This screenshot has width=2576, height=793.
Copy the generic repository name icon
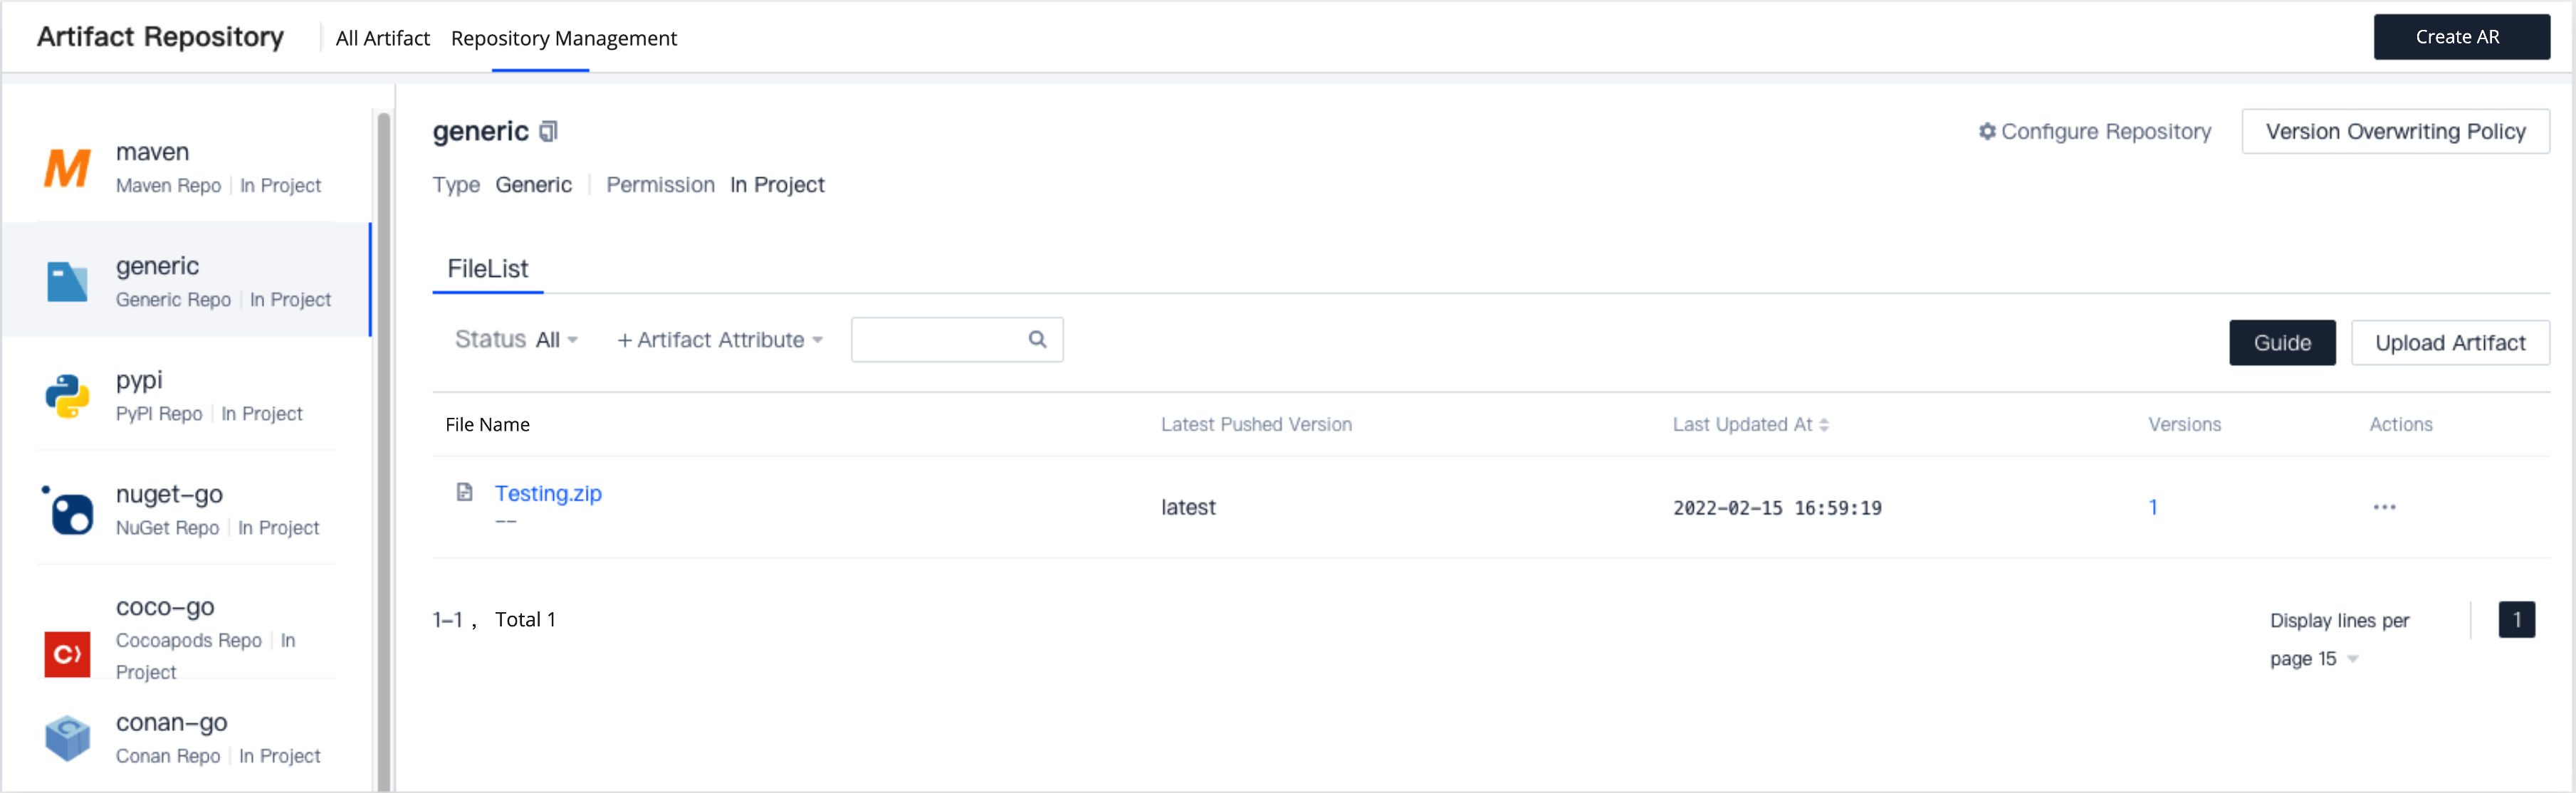click(x=548, y=131)
